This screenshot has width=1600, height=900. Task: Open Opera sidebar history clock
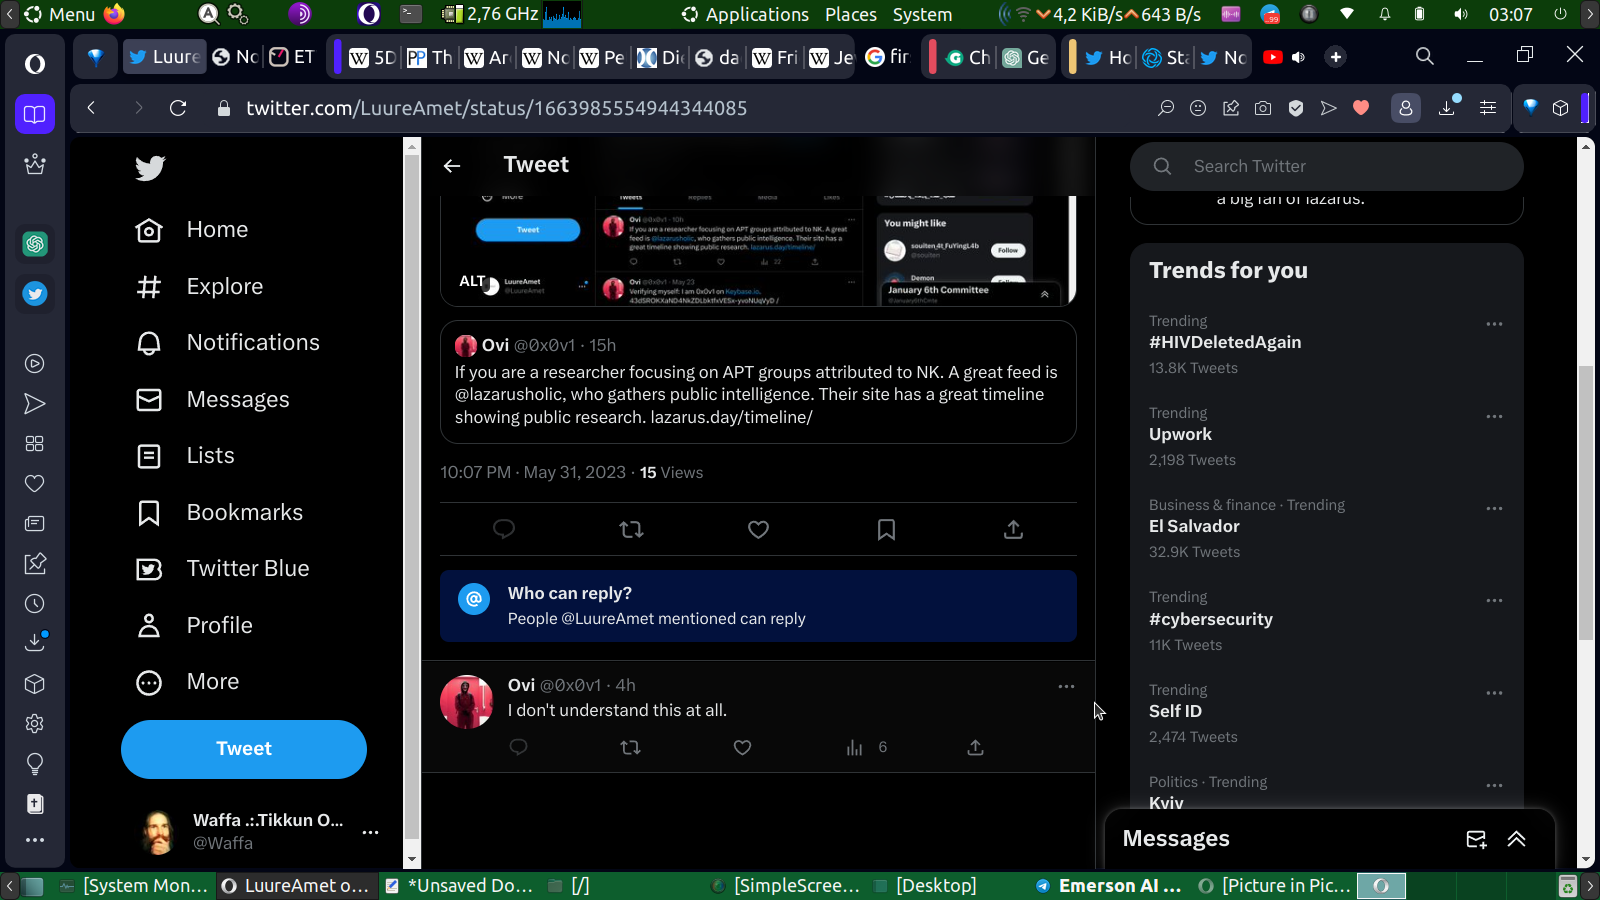tap(35, 603)
